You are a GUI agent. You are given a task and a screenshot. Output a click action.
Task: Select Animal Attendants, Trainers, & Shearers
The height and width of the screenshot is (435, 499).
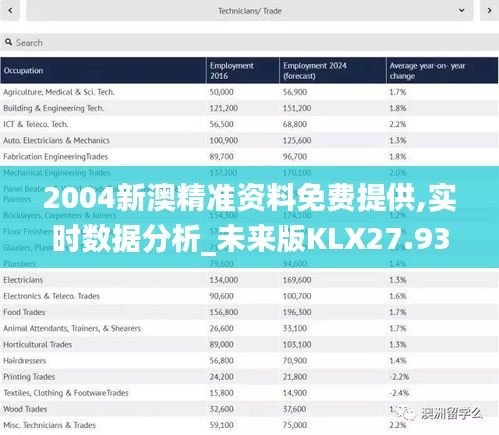click(x=249, y=328)
